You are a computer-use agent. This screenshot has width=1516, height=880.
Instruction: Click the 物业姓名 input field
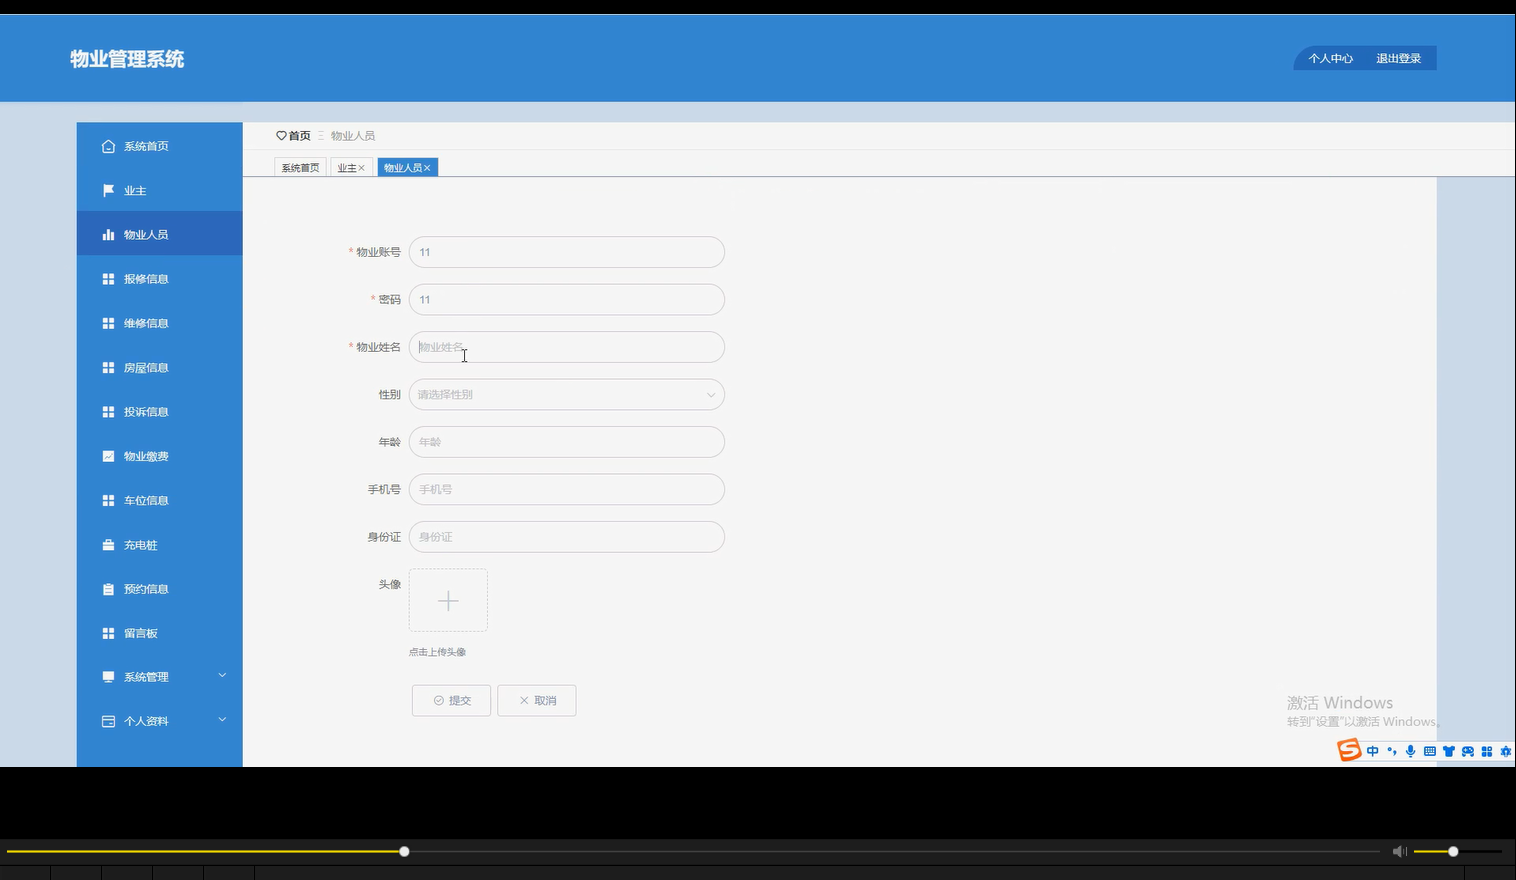tap(566, 347)
